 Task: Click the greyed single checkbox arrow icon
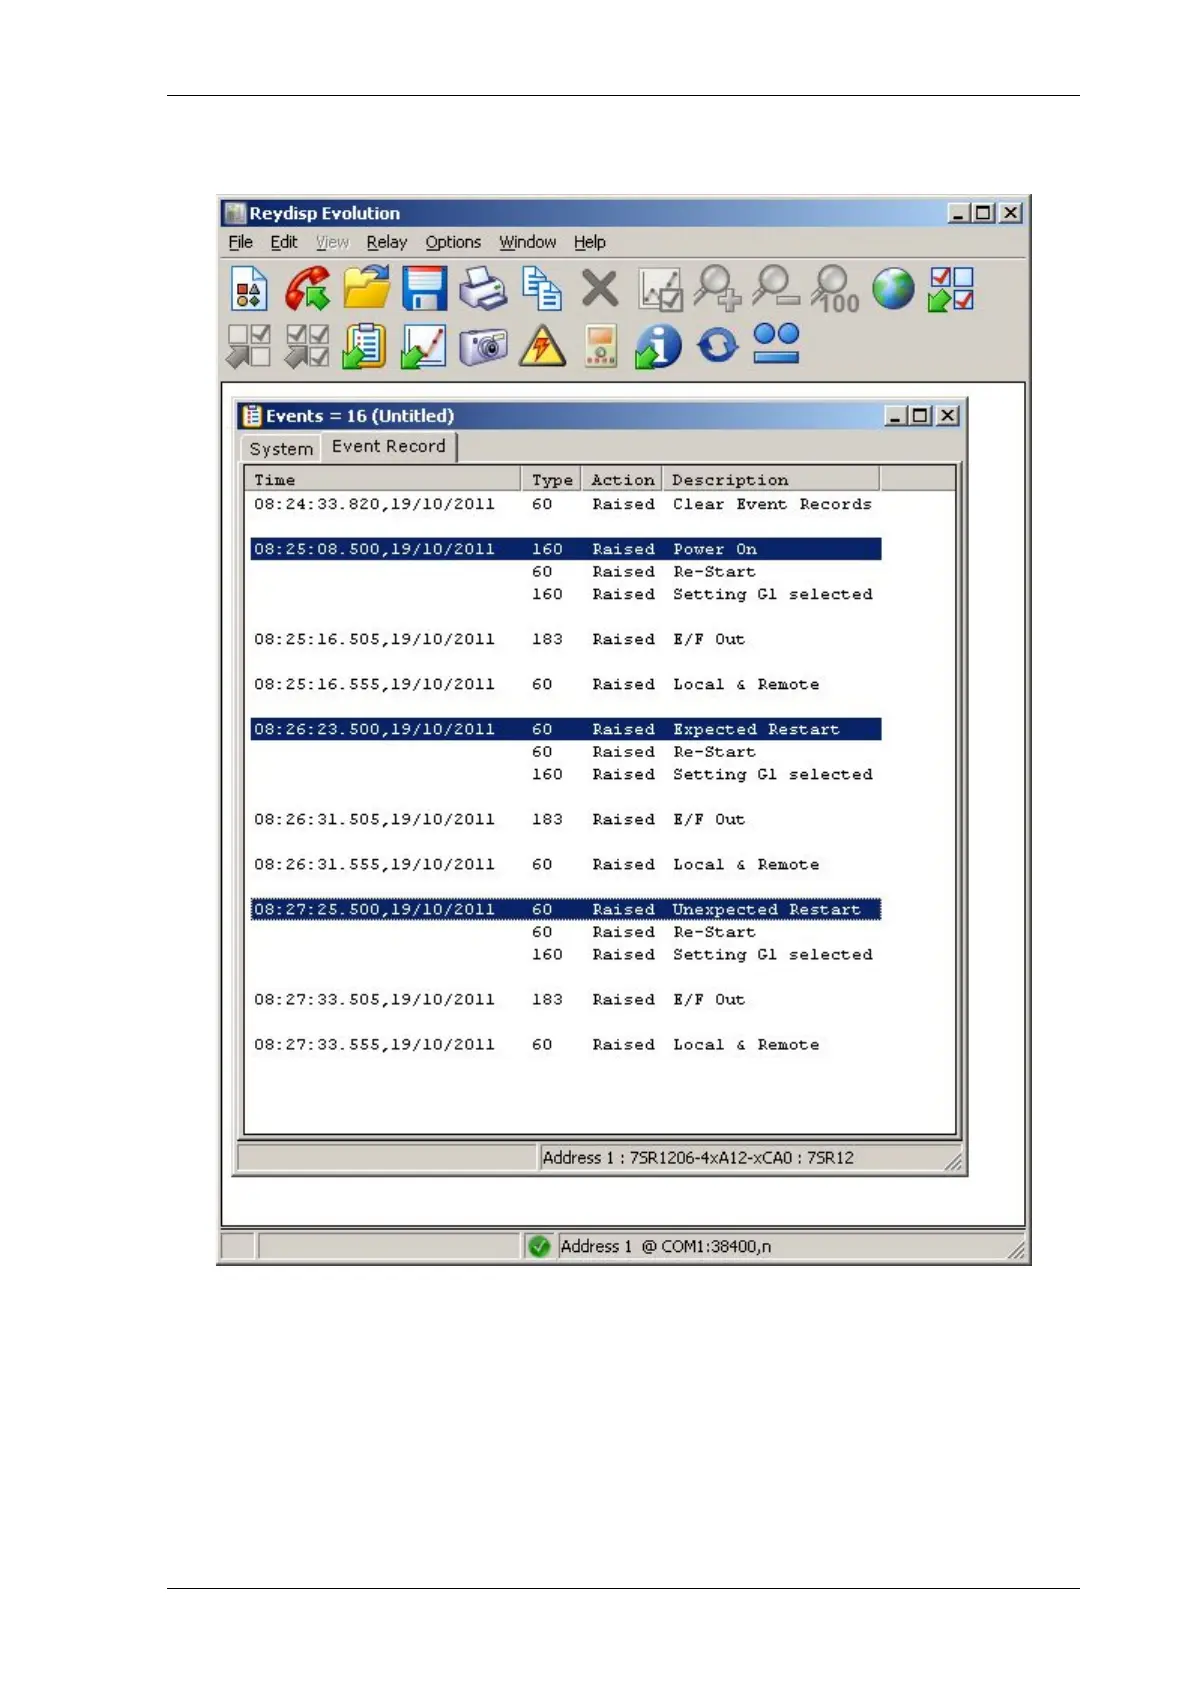point(249,346)
